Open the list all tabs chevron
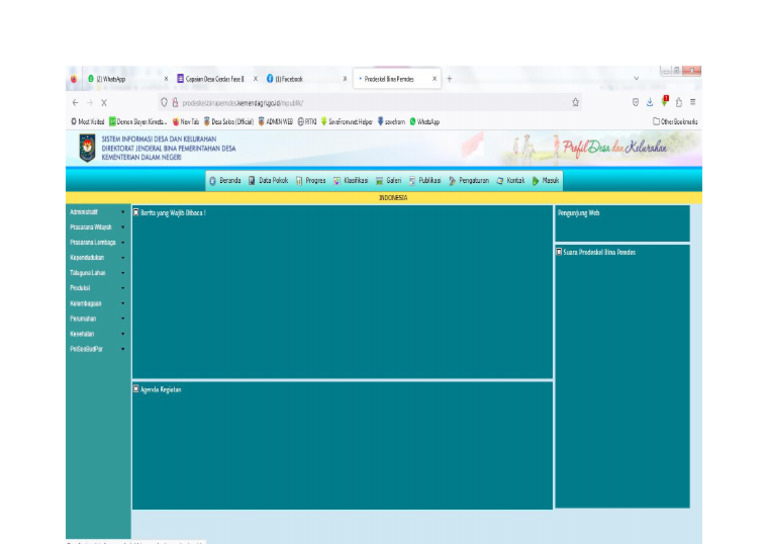Image resolution: width=768 pixels, height=544 pixels. (636, 78)
